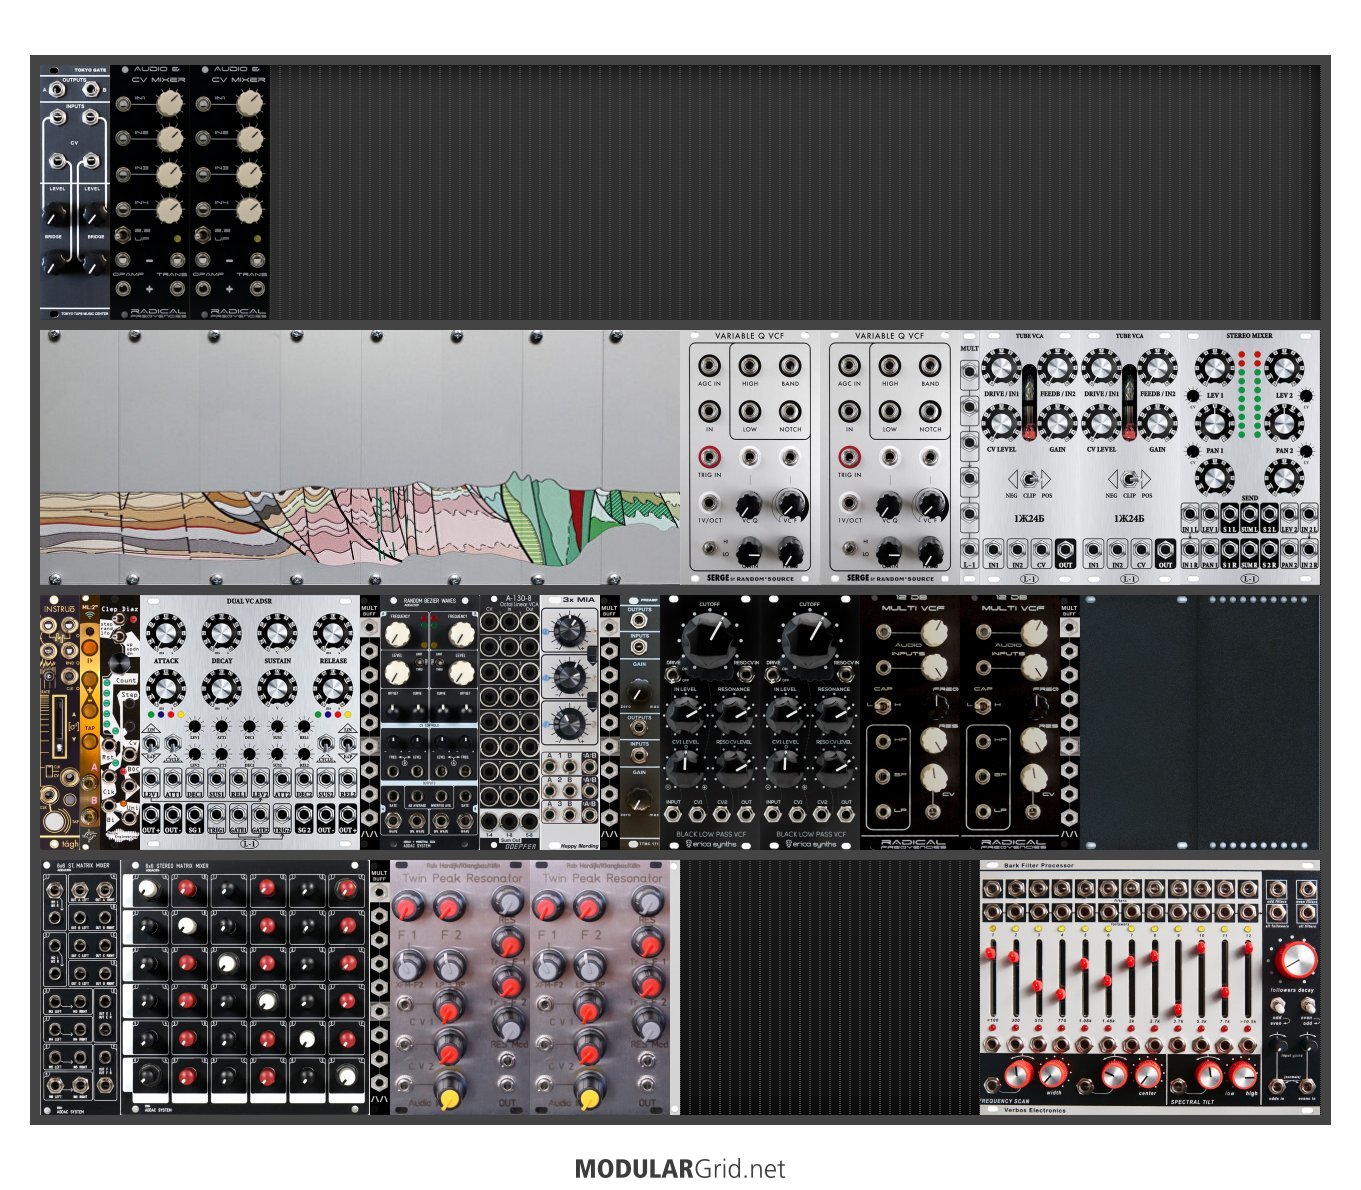Click SPECTRAL TILT high knob on Bark Filter
1361x1190 pixels.
[1244, 1074]
